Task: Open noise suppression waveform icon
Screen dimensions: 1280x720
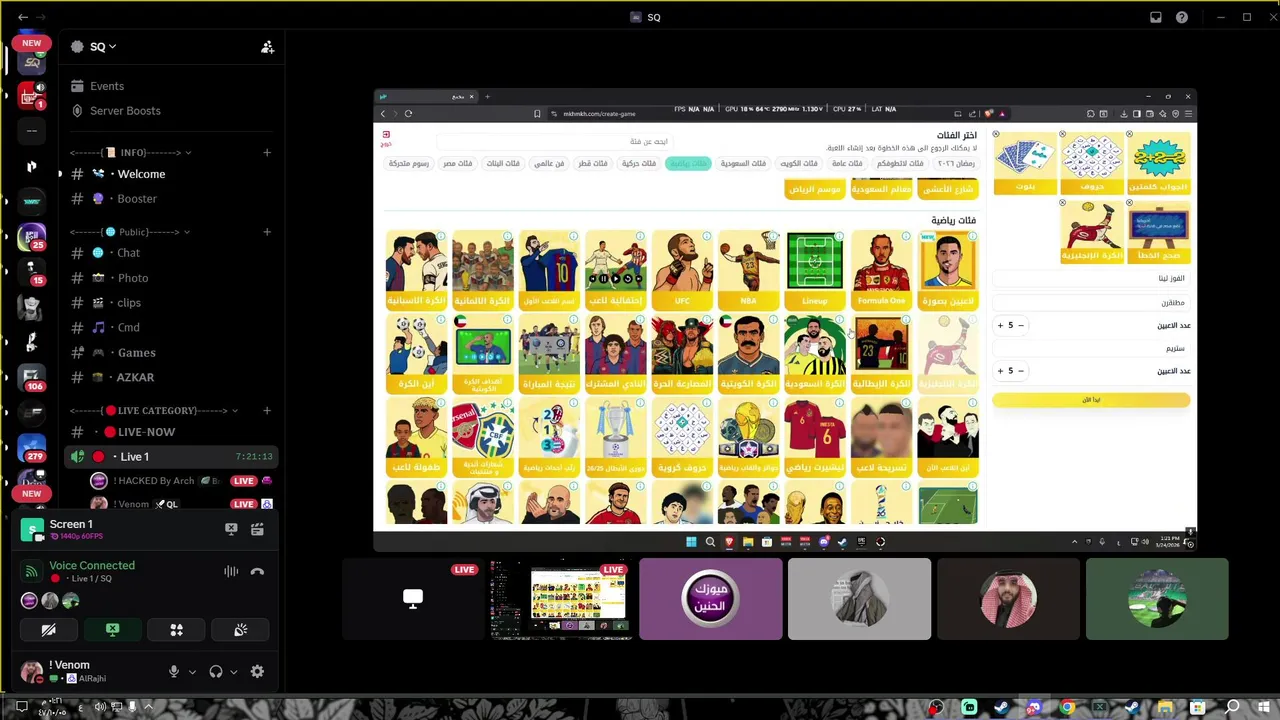Action: (x=231, y=571)
